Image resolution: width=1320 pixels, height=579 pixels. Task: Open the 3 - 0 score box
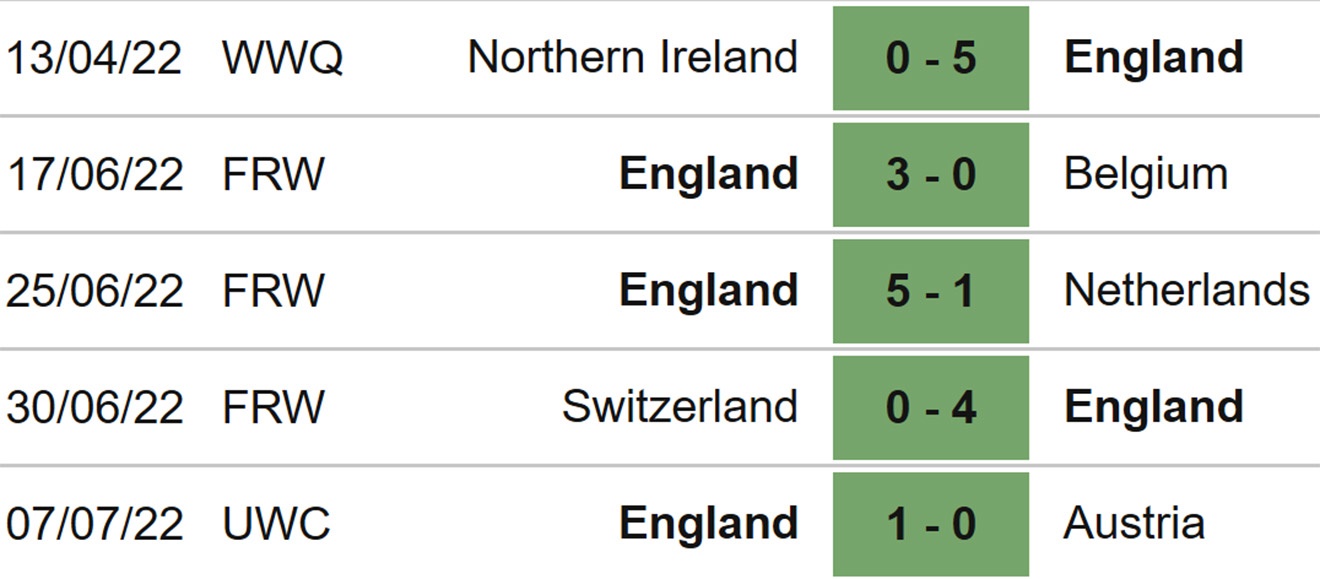(x=931, y=175)
